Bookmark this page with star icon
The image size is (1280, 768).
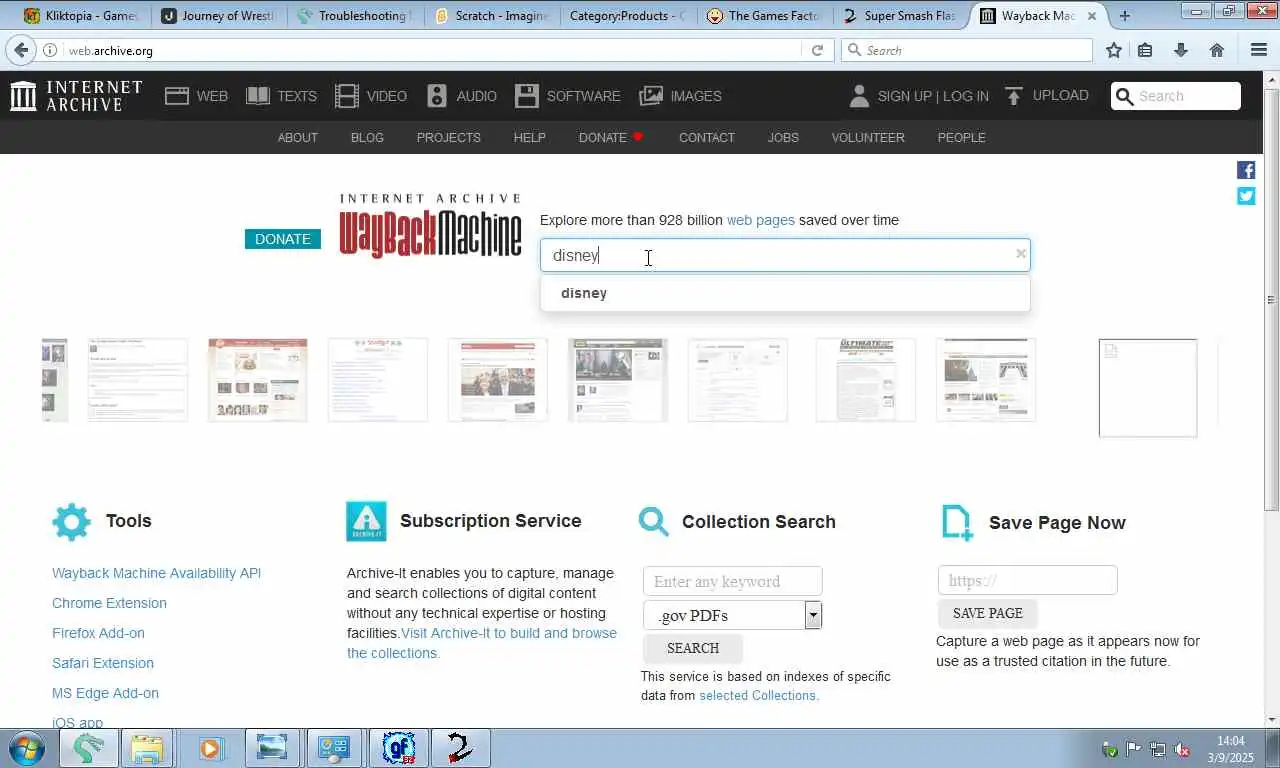tap(1114, 50)
